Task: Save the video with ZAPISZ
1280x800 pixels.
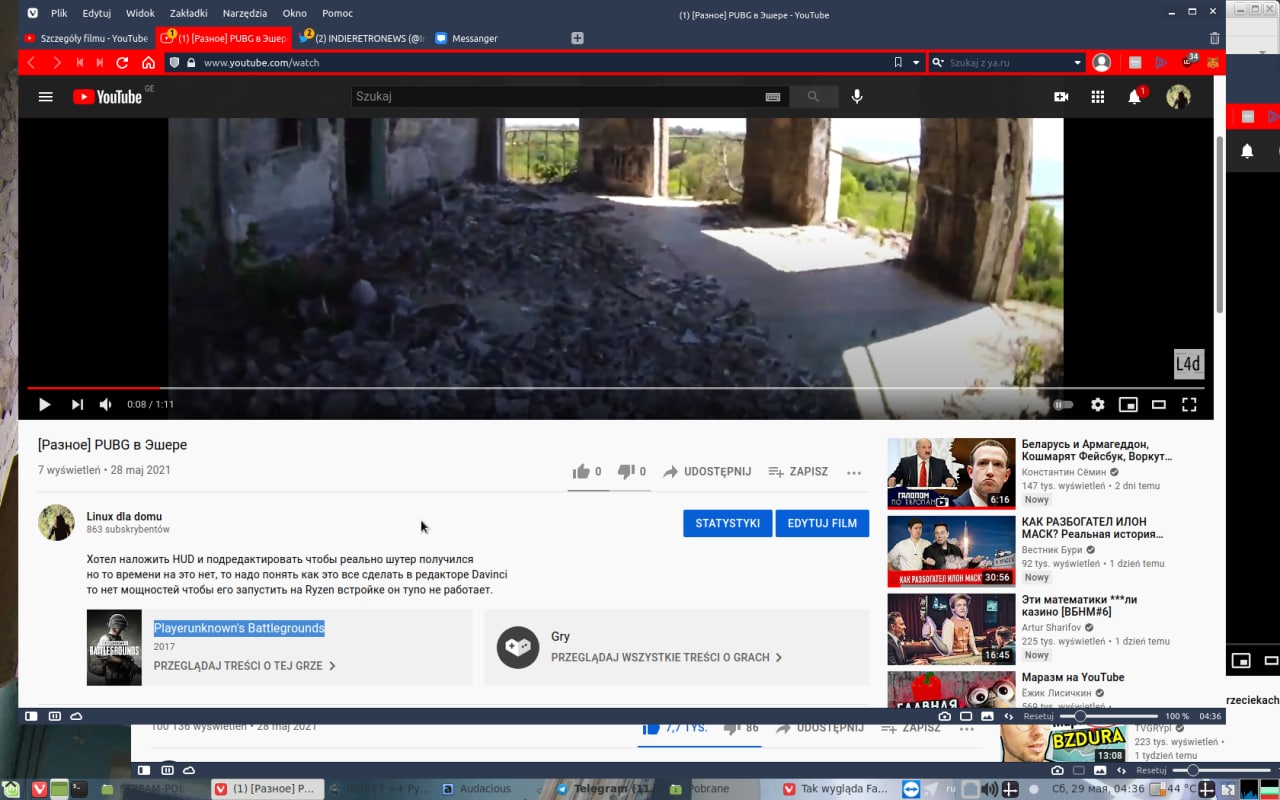Action: point(798,471)
